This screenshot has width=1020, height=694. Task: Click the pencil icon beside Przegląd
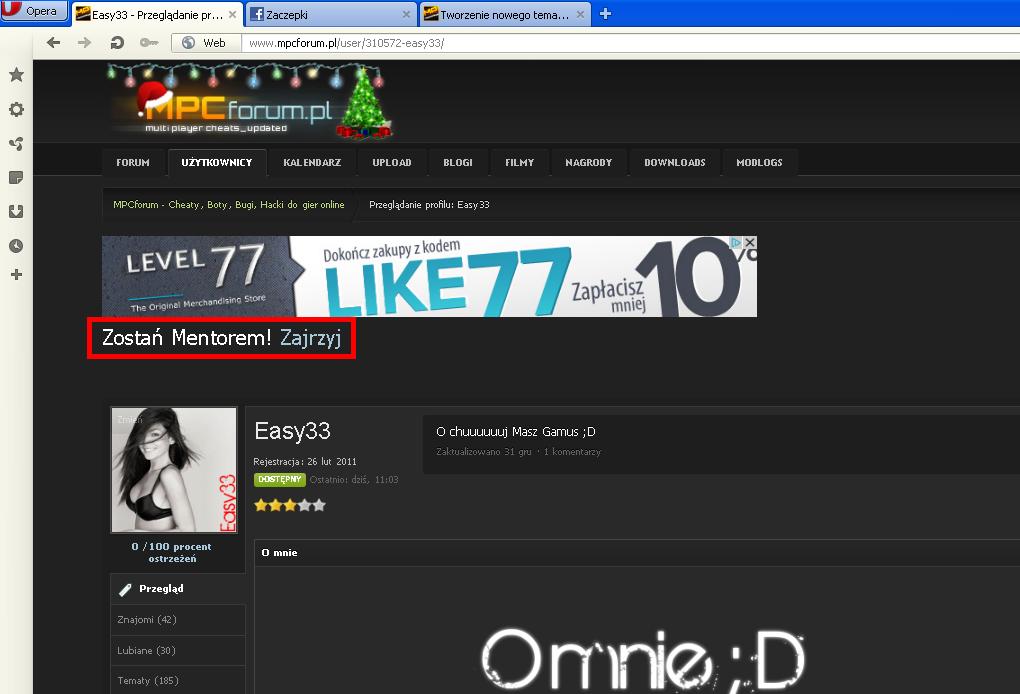point(126,589)
